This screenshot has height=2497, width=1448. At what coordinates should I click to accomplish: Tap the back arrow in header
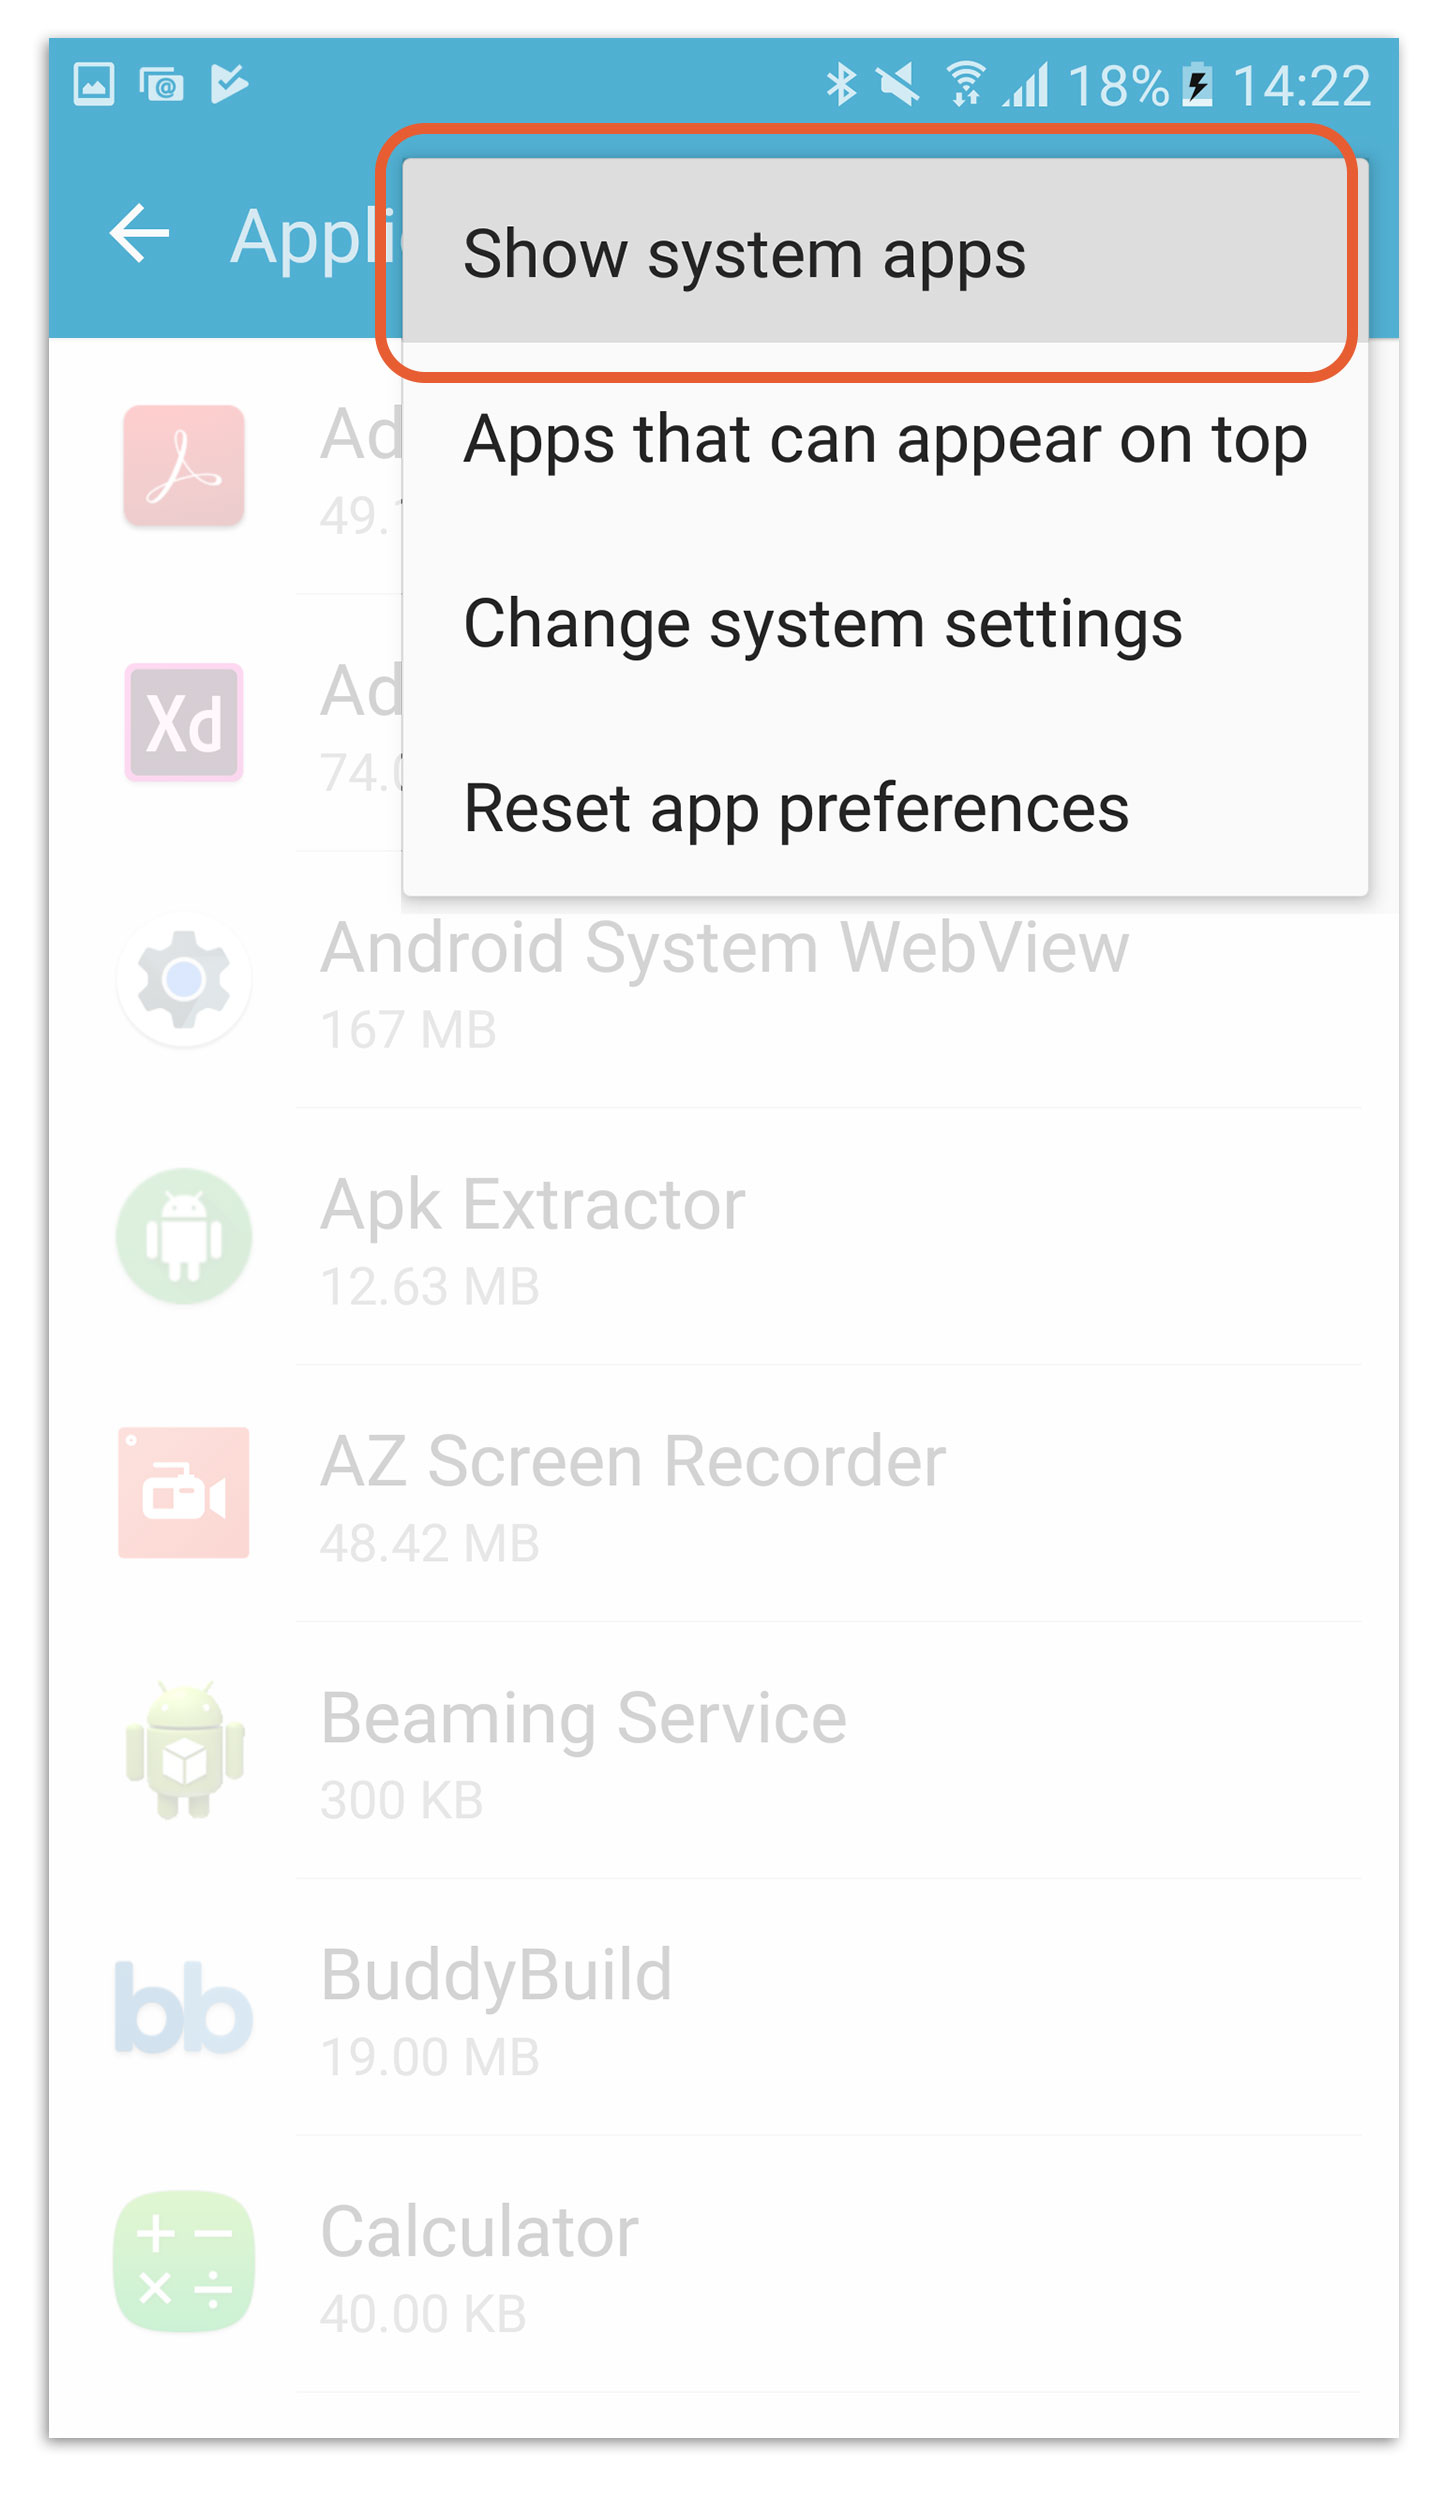[139, 233]
